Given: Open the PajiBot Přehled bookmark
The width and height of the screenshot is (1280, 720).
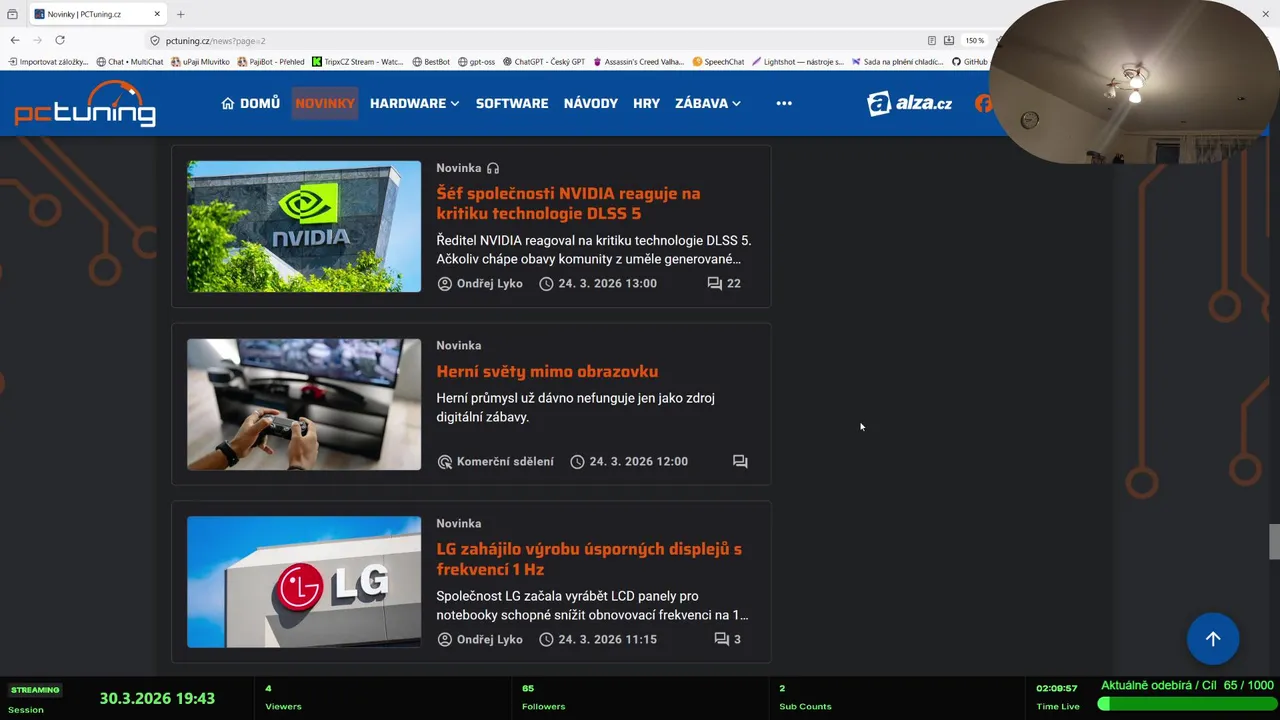Looking at the screenshot, I should 271,62.
